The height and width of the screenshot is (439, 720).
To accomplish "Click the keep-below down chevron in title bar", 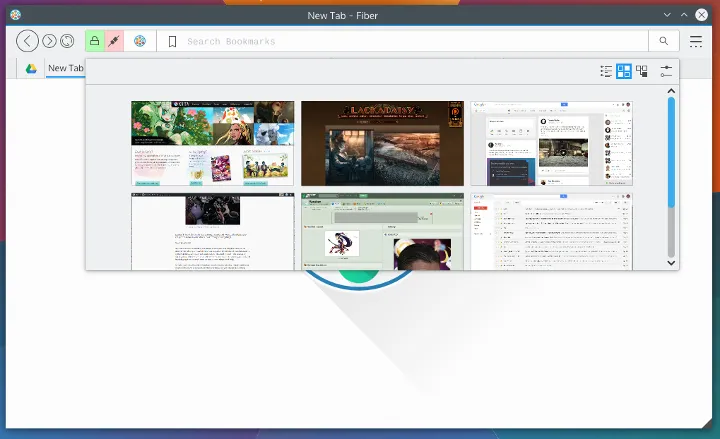I will click(x=667, y=15).
